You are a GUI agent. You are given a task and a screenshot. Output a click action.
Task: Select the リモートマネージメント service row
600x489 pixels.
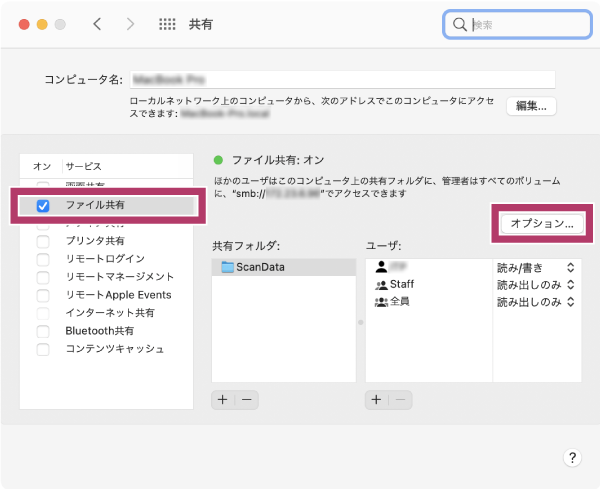pyautogui.click(x=106, y=277)
